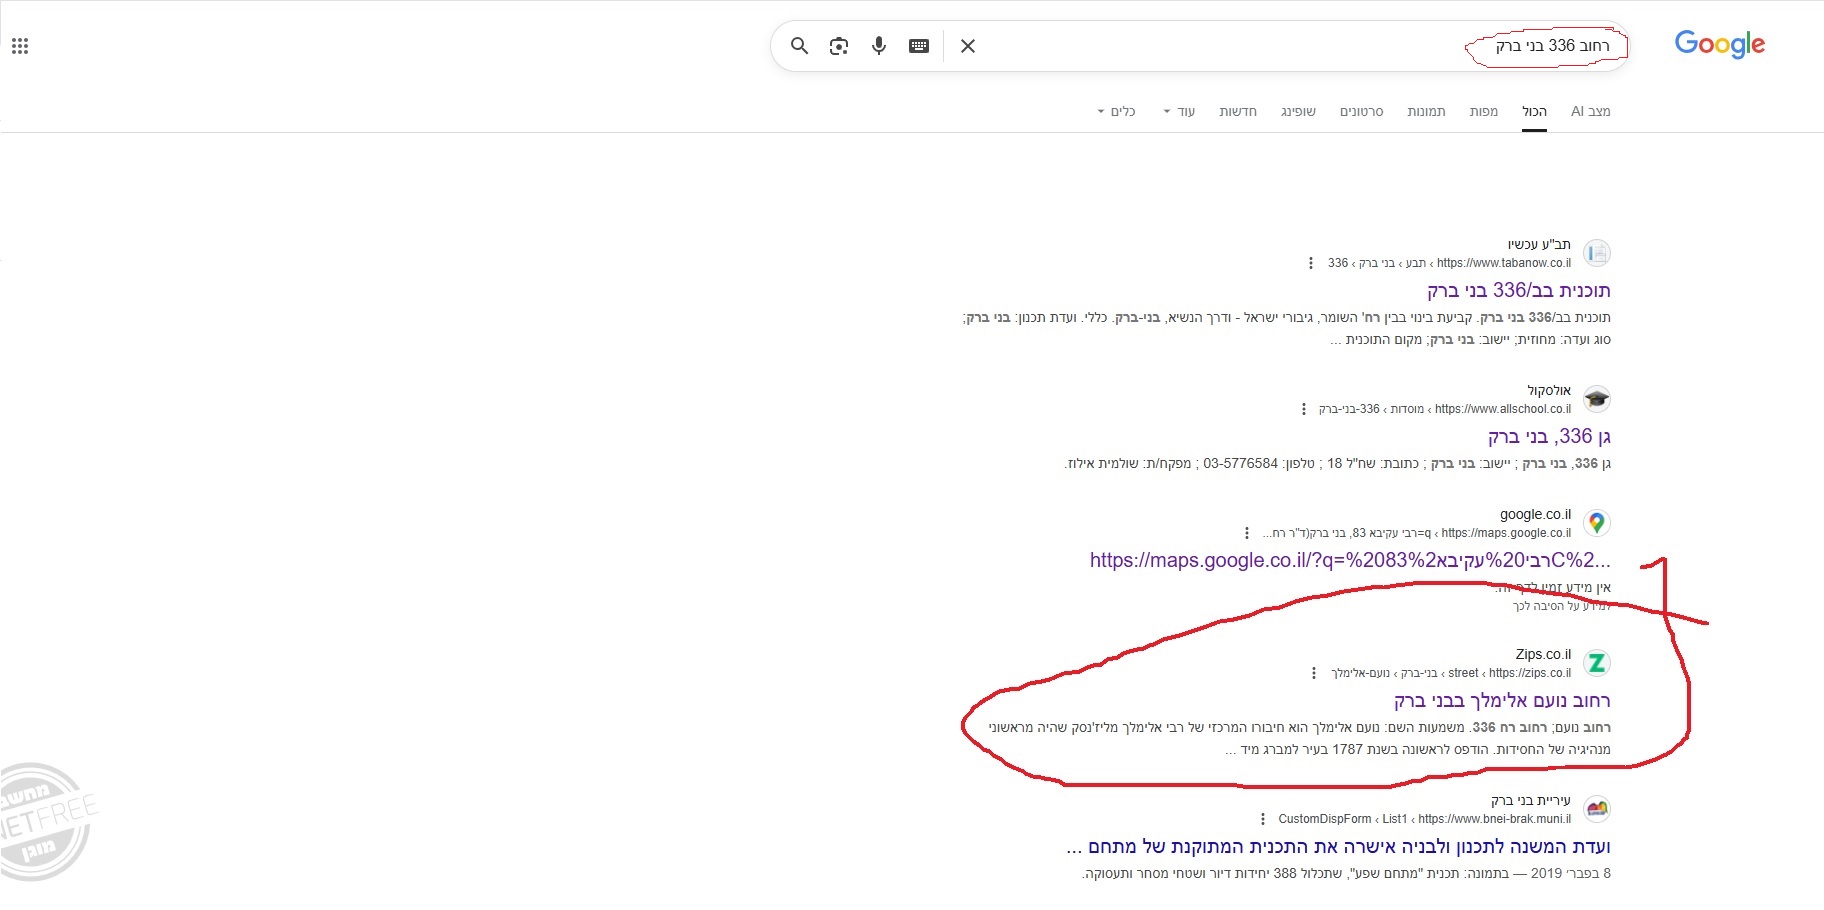
Task: Click the tabanow.co.il breadcrumb URL
Action: 1450,263
